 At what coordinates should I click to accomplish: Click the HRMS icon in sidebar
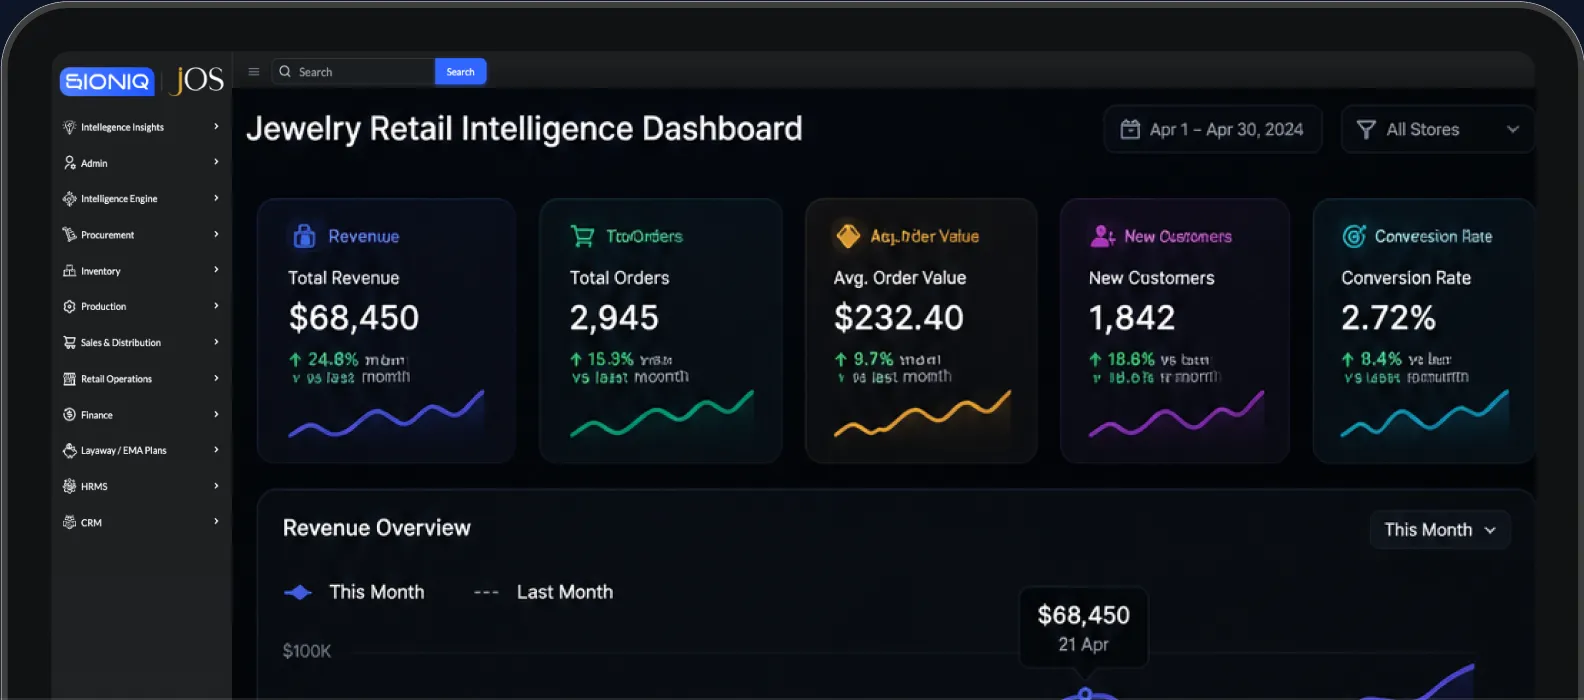pos(69,487)
